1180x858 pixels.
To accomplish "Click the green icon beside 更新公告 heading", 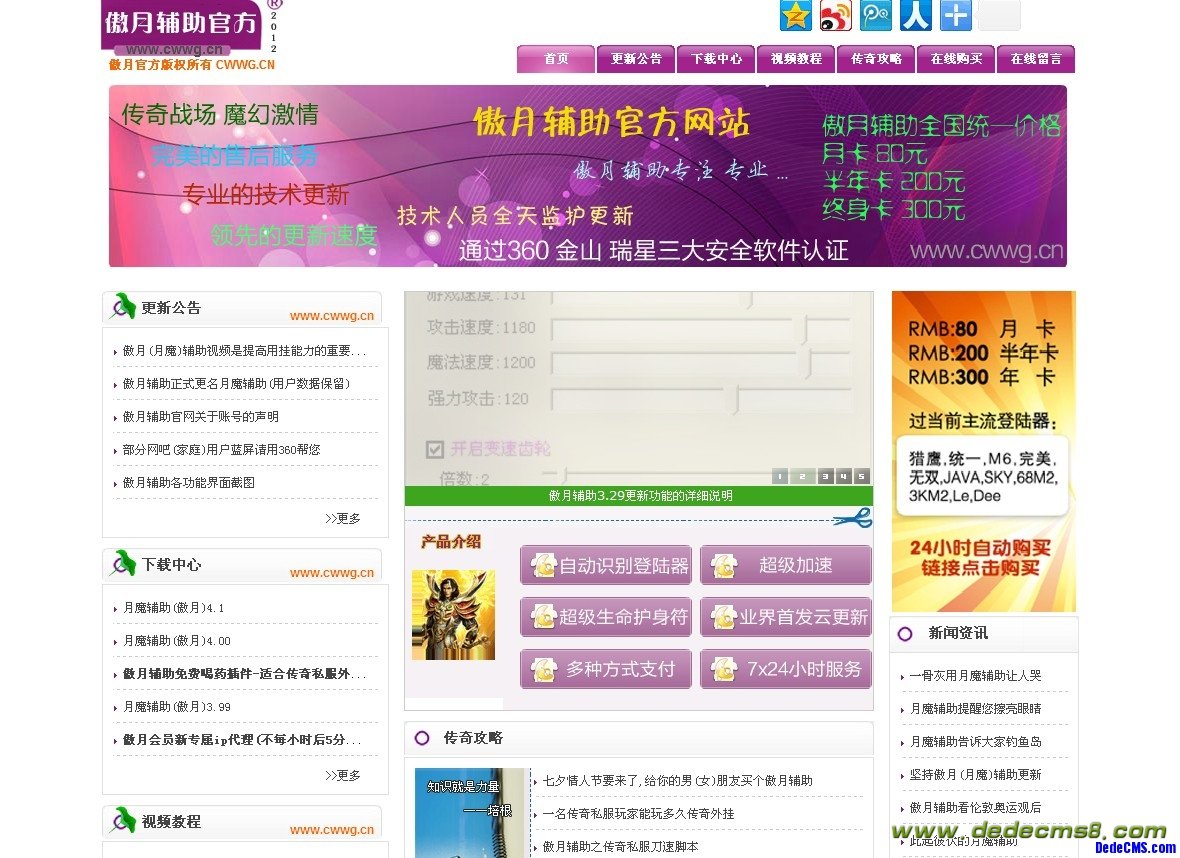I will (123, 307).
